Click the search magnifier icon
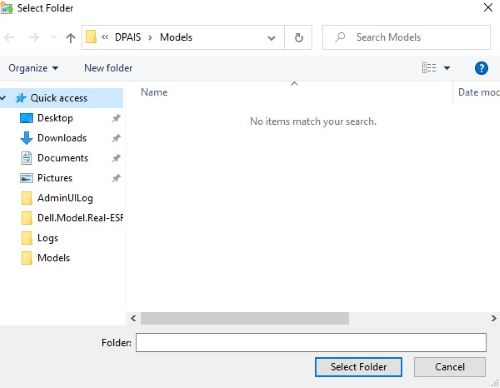The height and width of the screenshot is (388, 500). tap(340, 37)
